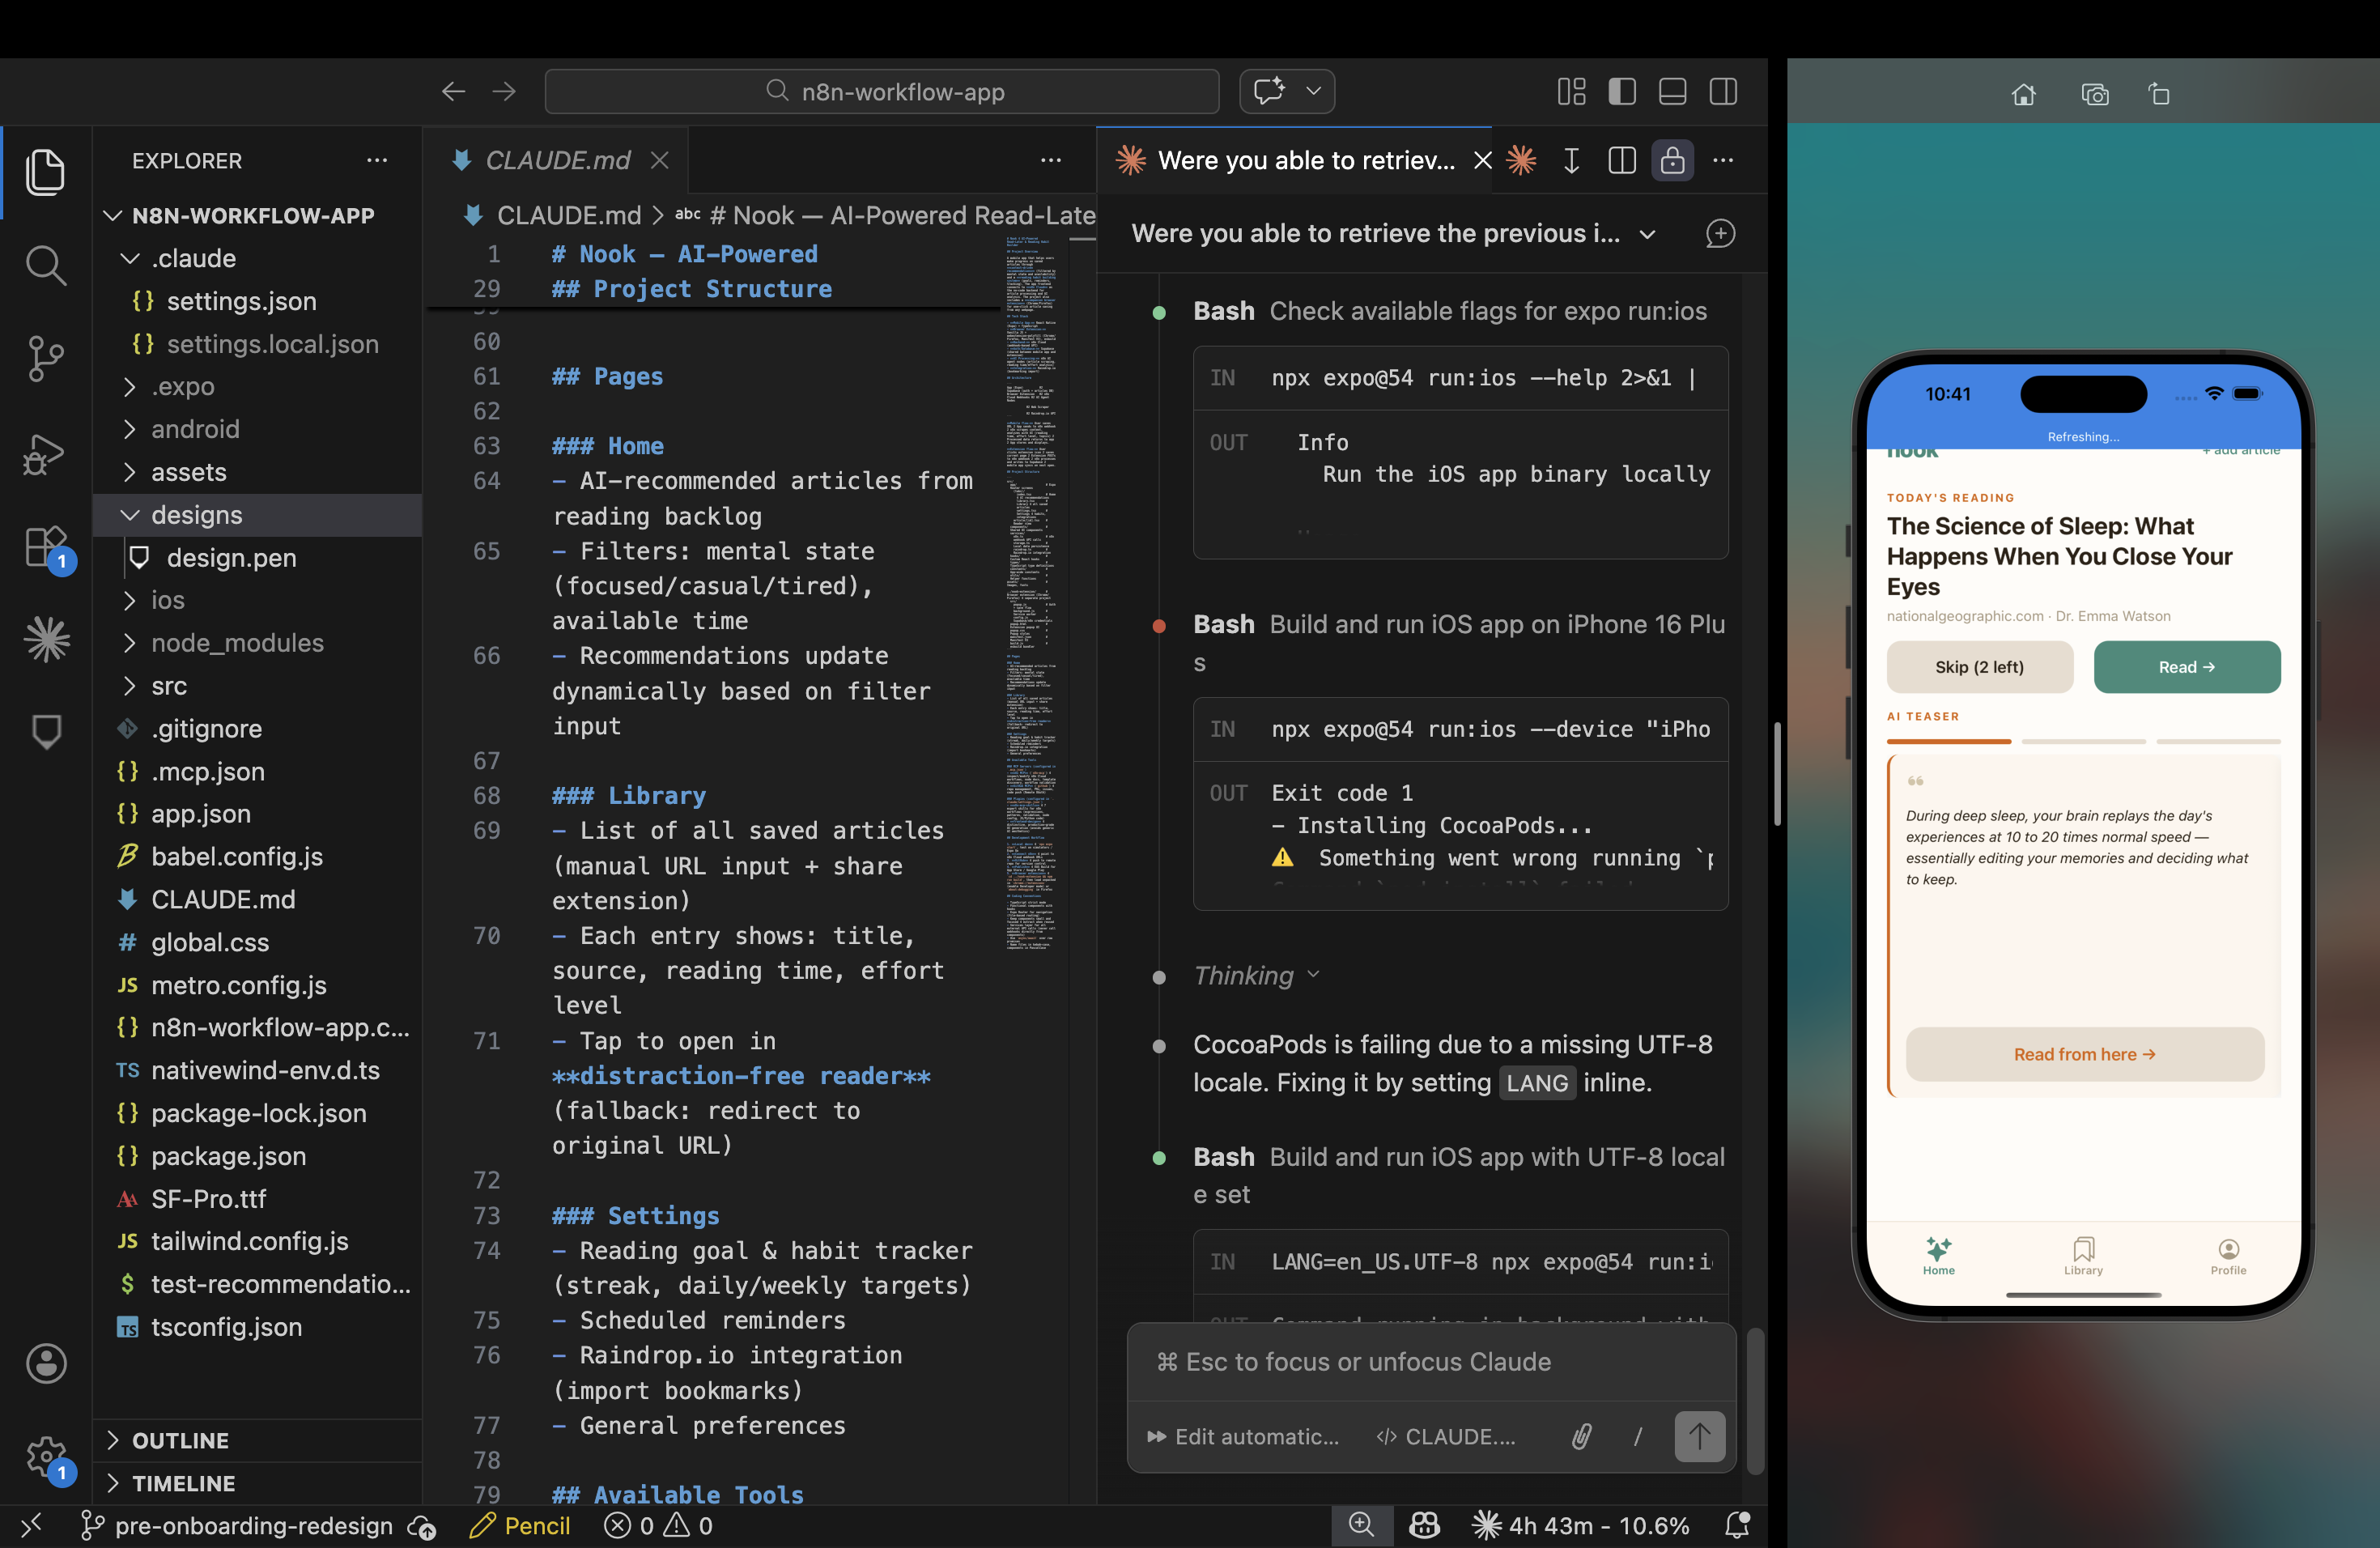Open the Pencil extension view icon

coord(45,732)
